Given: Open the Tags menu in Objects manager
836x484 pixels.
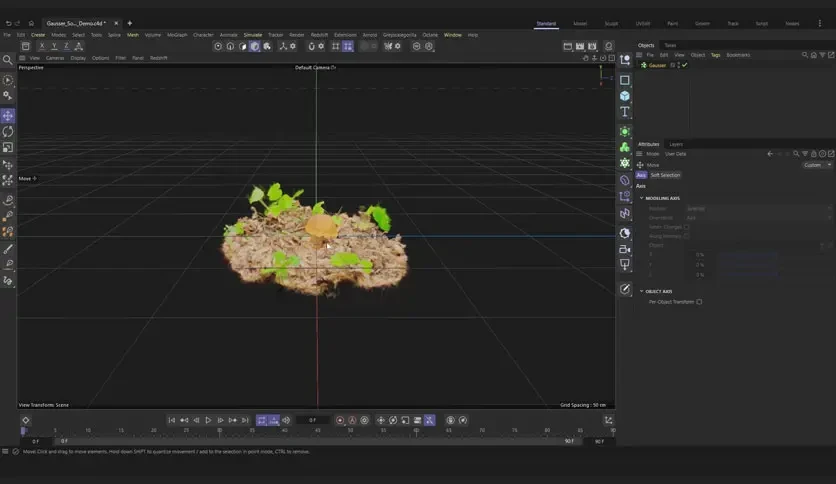Looking at the screenshot, I should click(715, 55).
